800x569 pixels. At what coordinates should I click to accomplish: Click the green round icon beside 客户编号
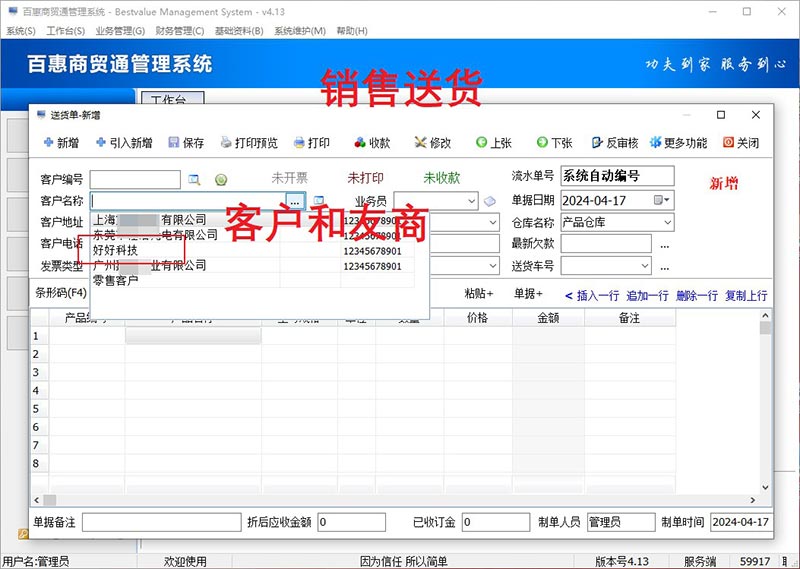tap(221, 180)
